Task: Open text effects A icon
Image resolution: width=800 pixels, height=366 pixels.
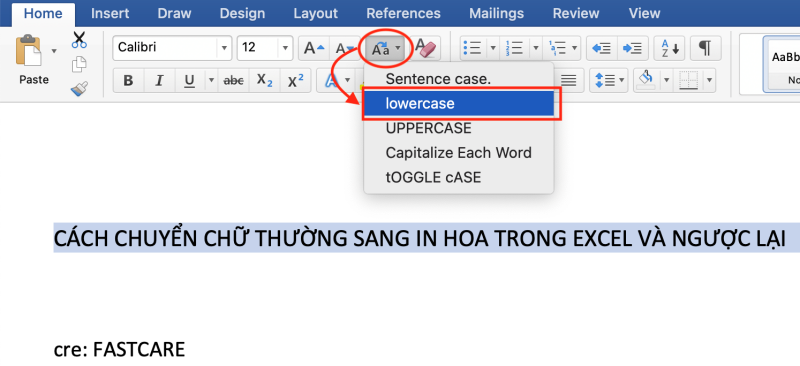Action: pos(331,80)
